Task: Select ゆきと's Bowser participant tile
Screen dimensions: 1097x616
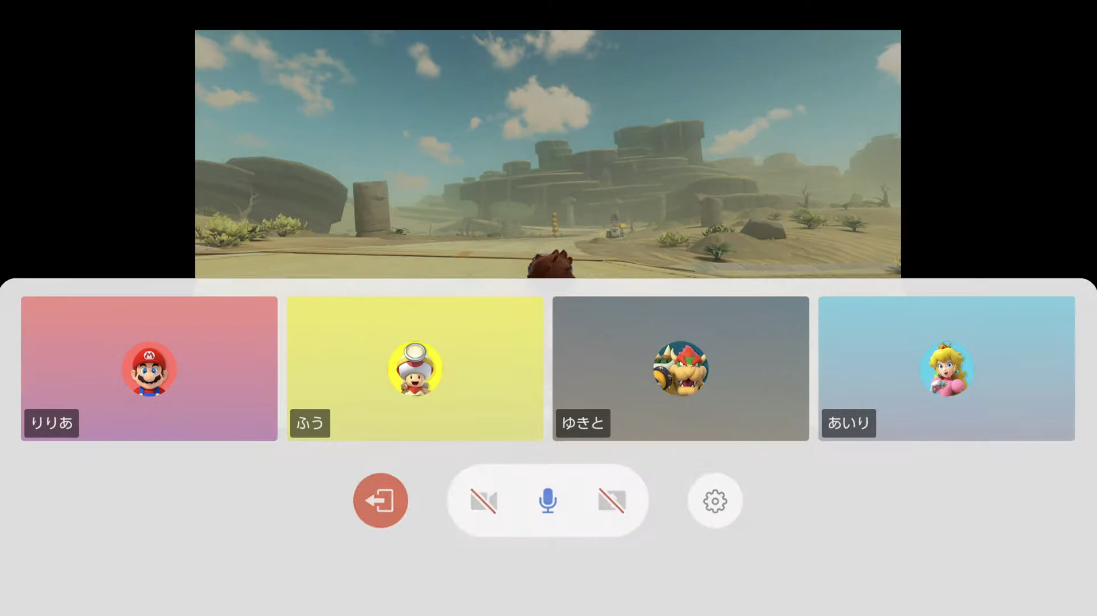Action: tap(681, 368)
